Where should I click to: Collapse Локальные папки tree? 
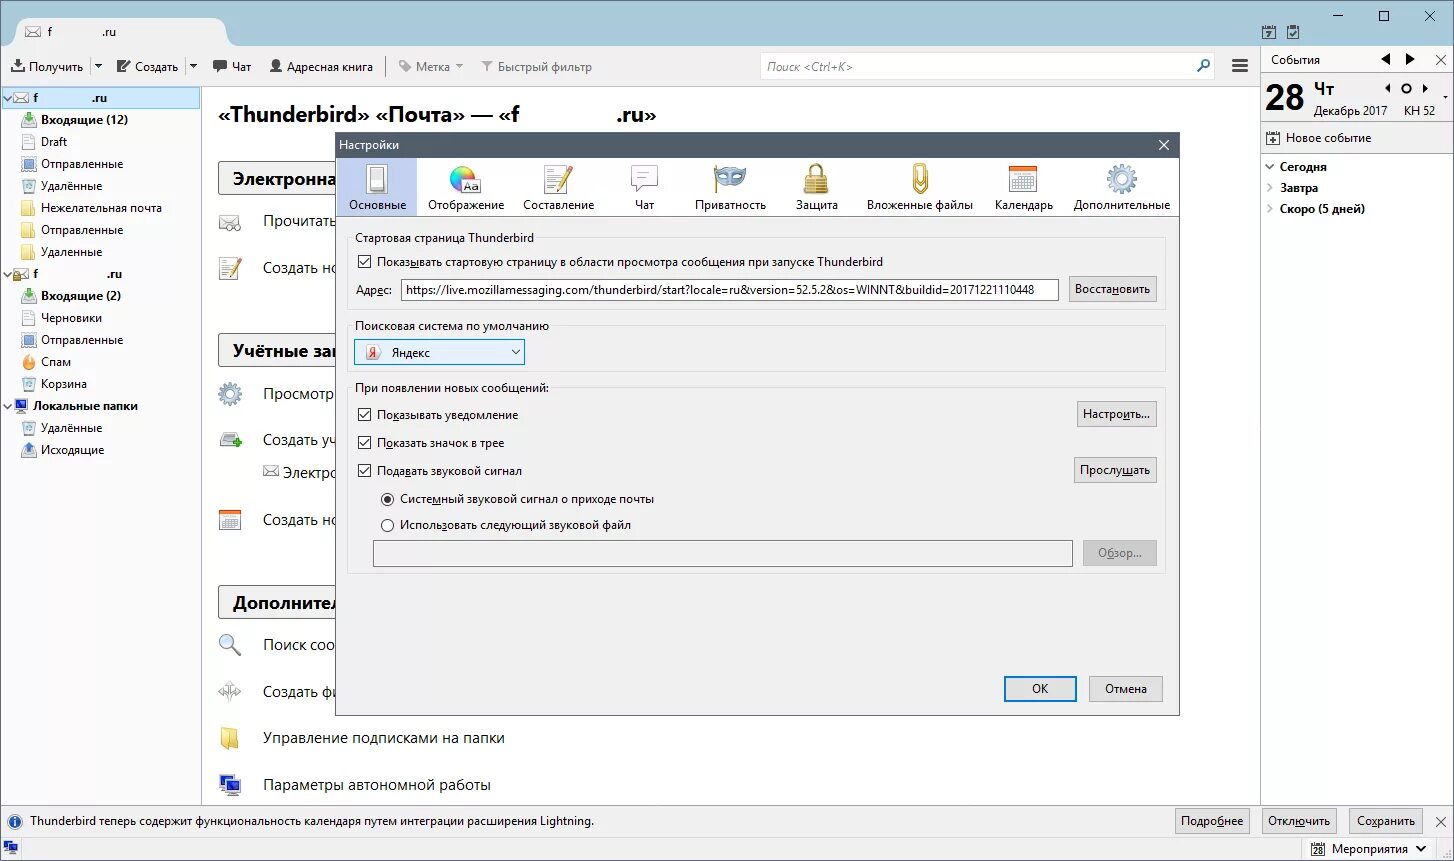click(7, 406)
